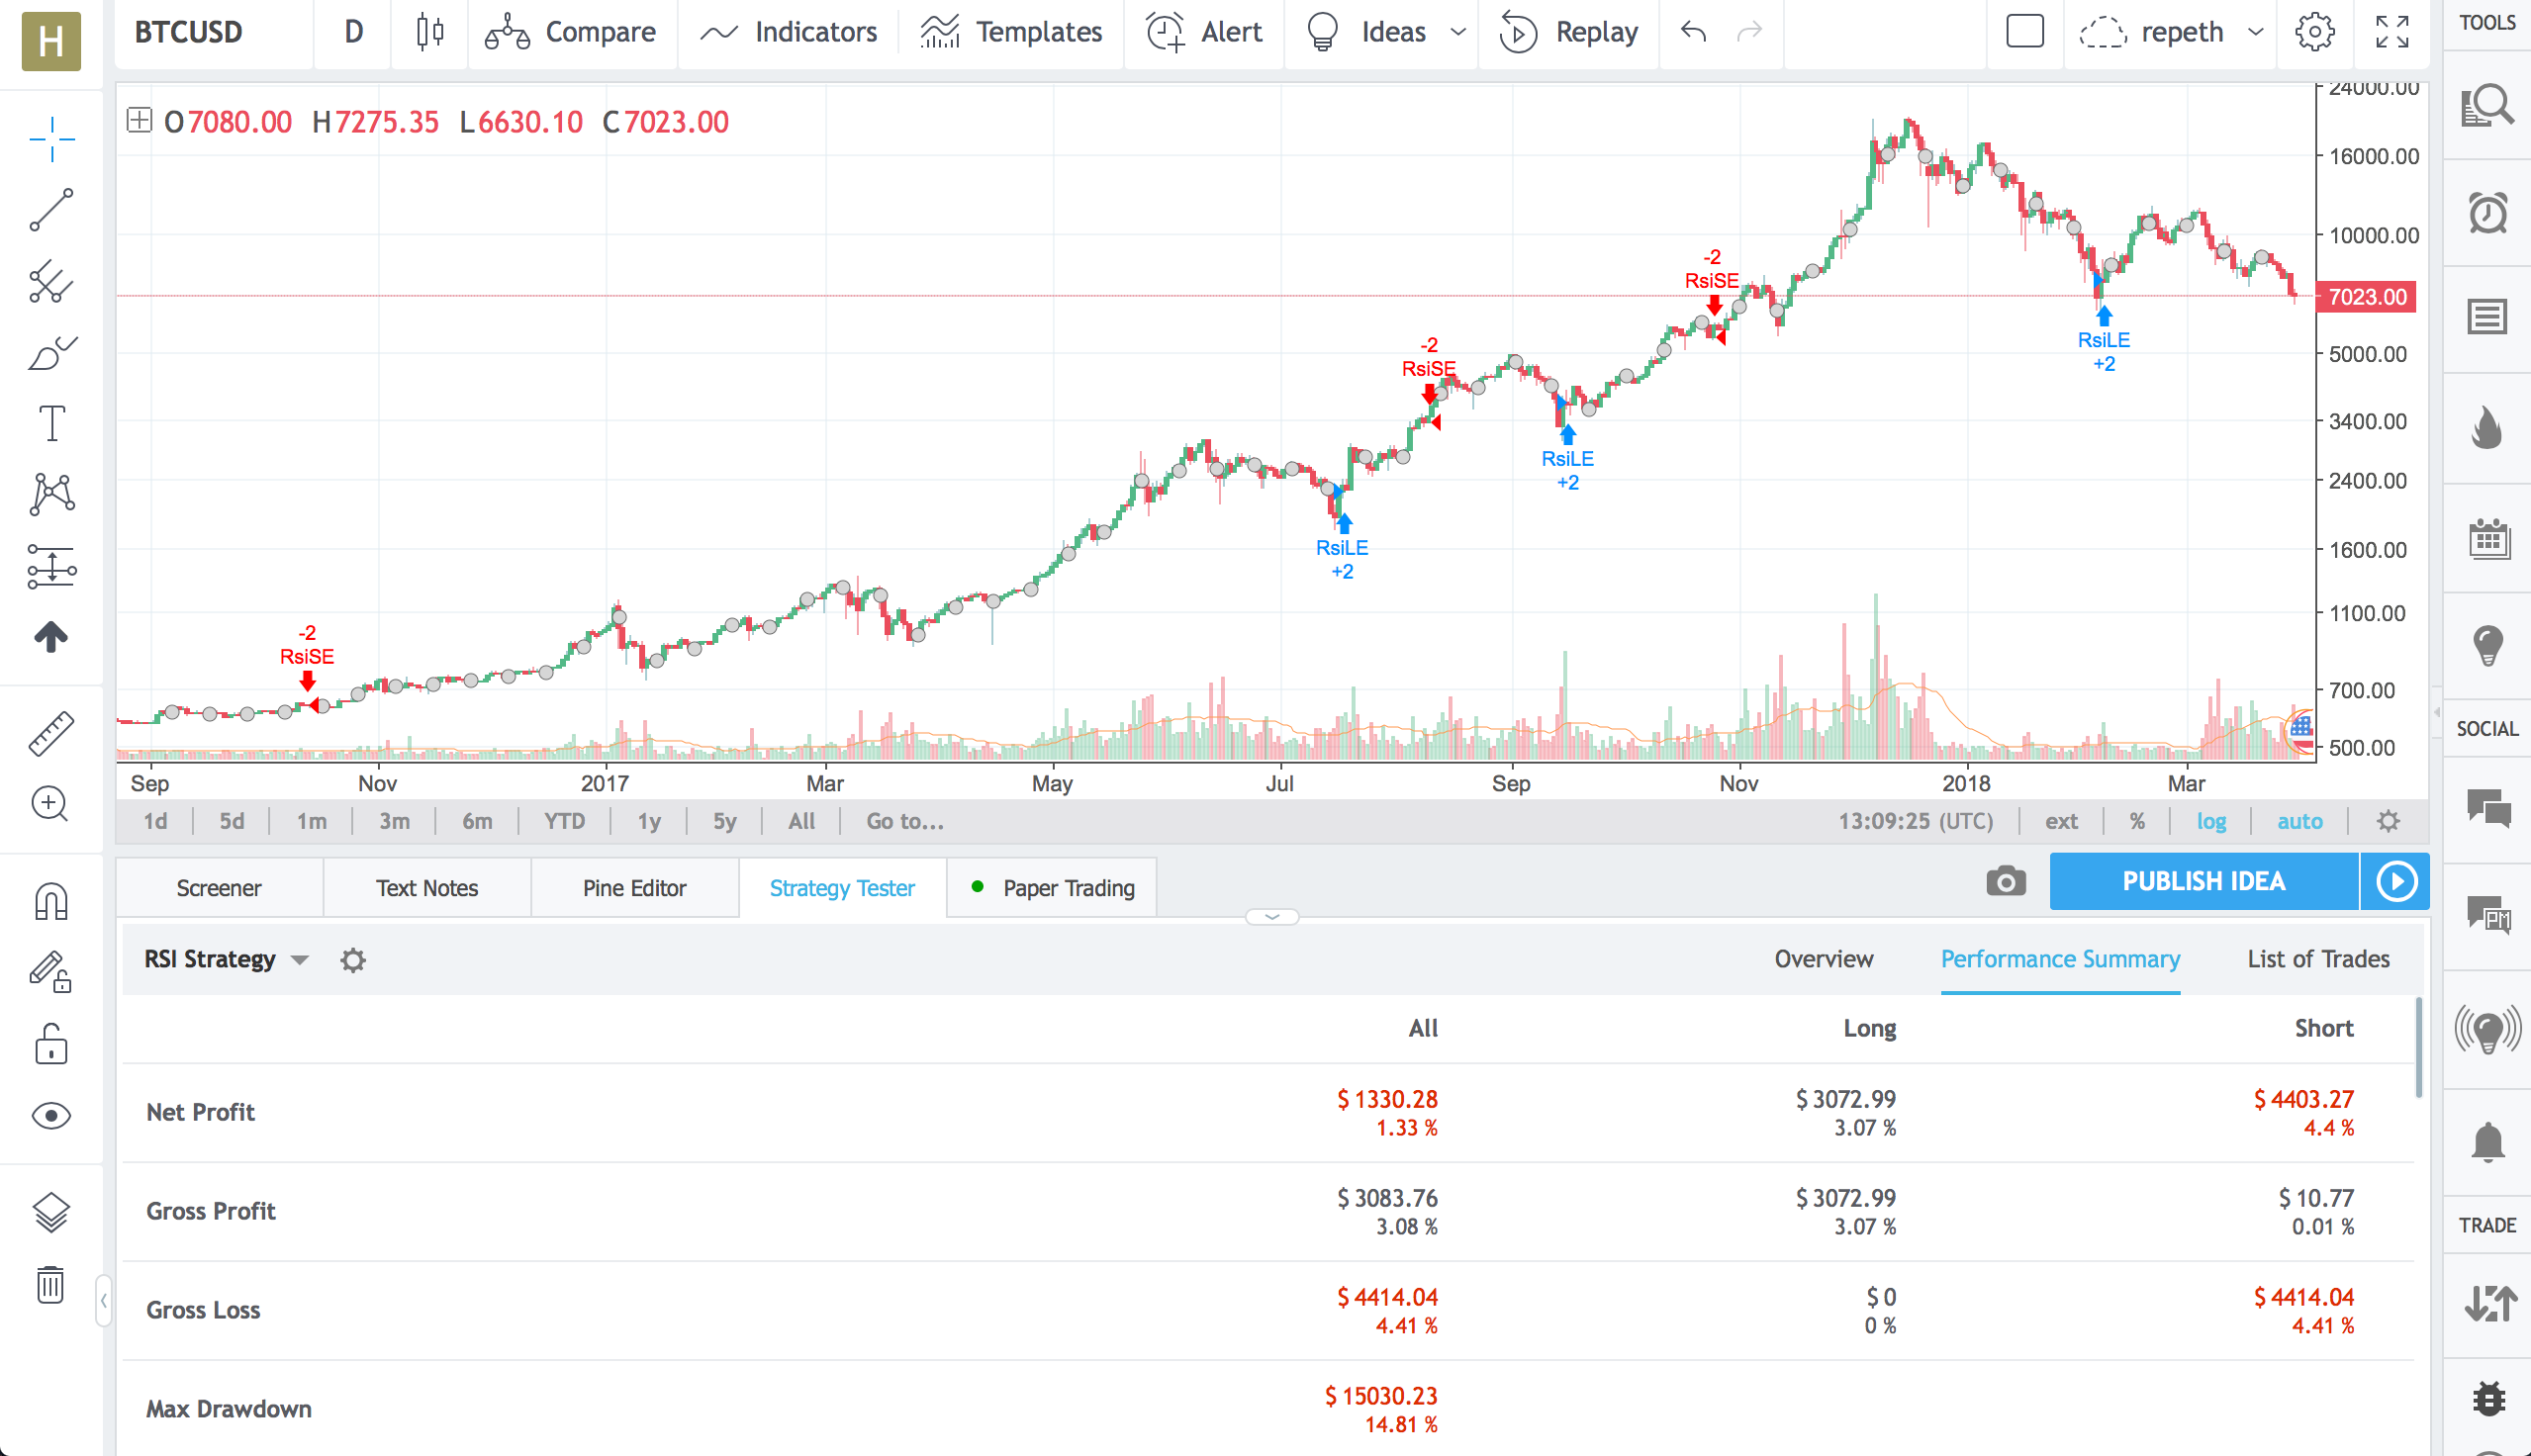The width and height of the screenshot is (2531, 1456).
Task: Collapse the bottom panel chevron handle
Action: (x=1272, y=916)
